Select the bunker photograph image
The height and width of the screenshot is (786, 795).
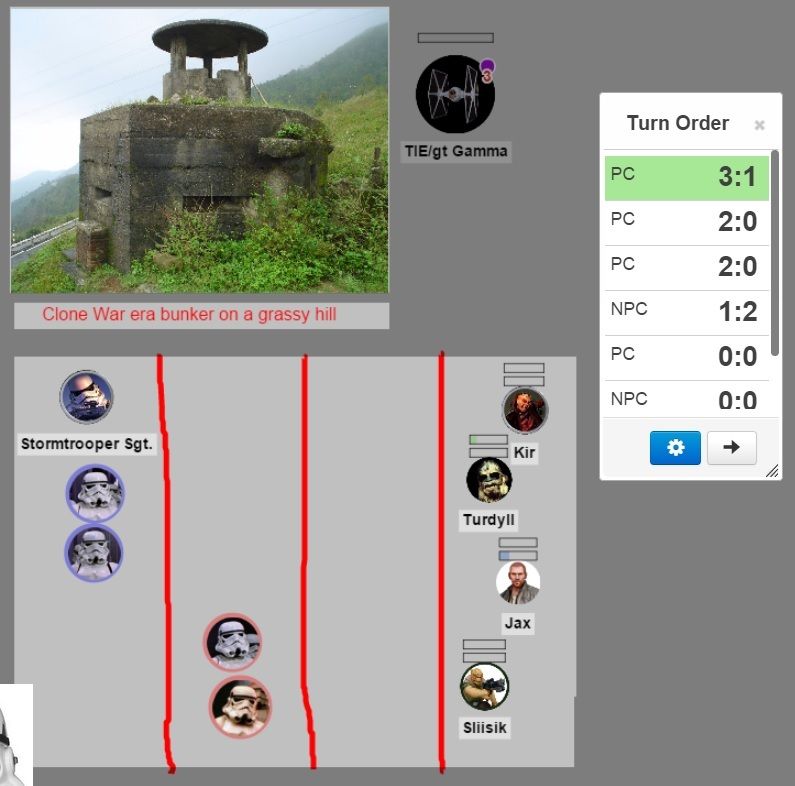pyautogui.click(x=199, y=150)
